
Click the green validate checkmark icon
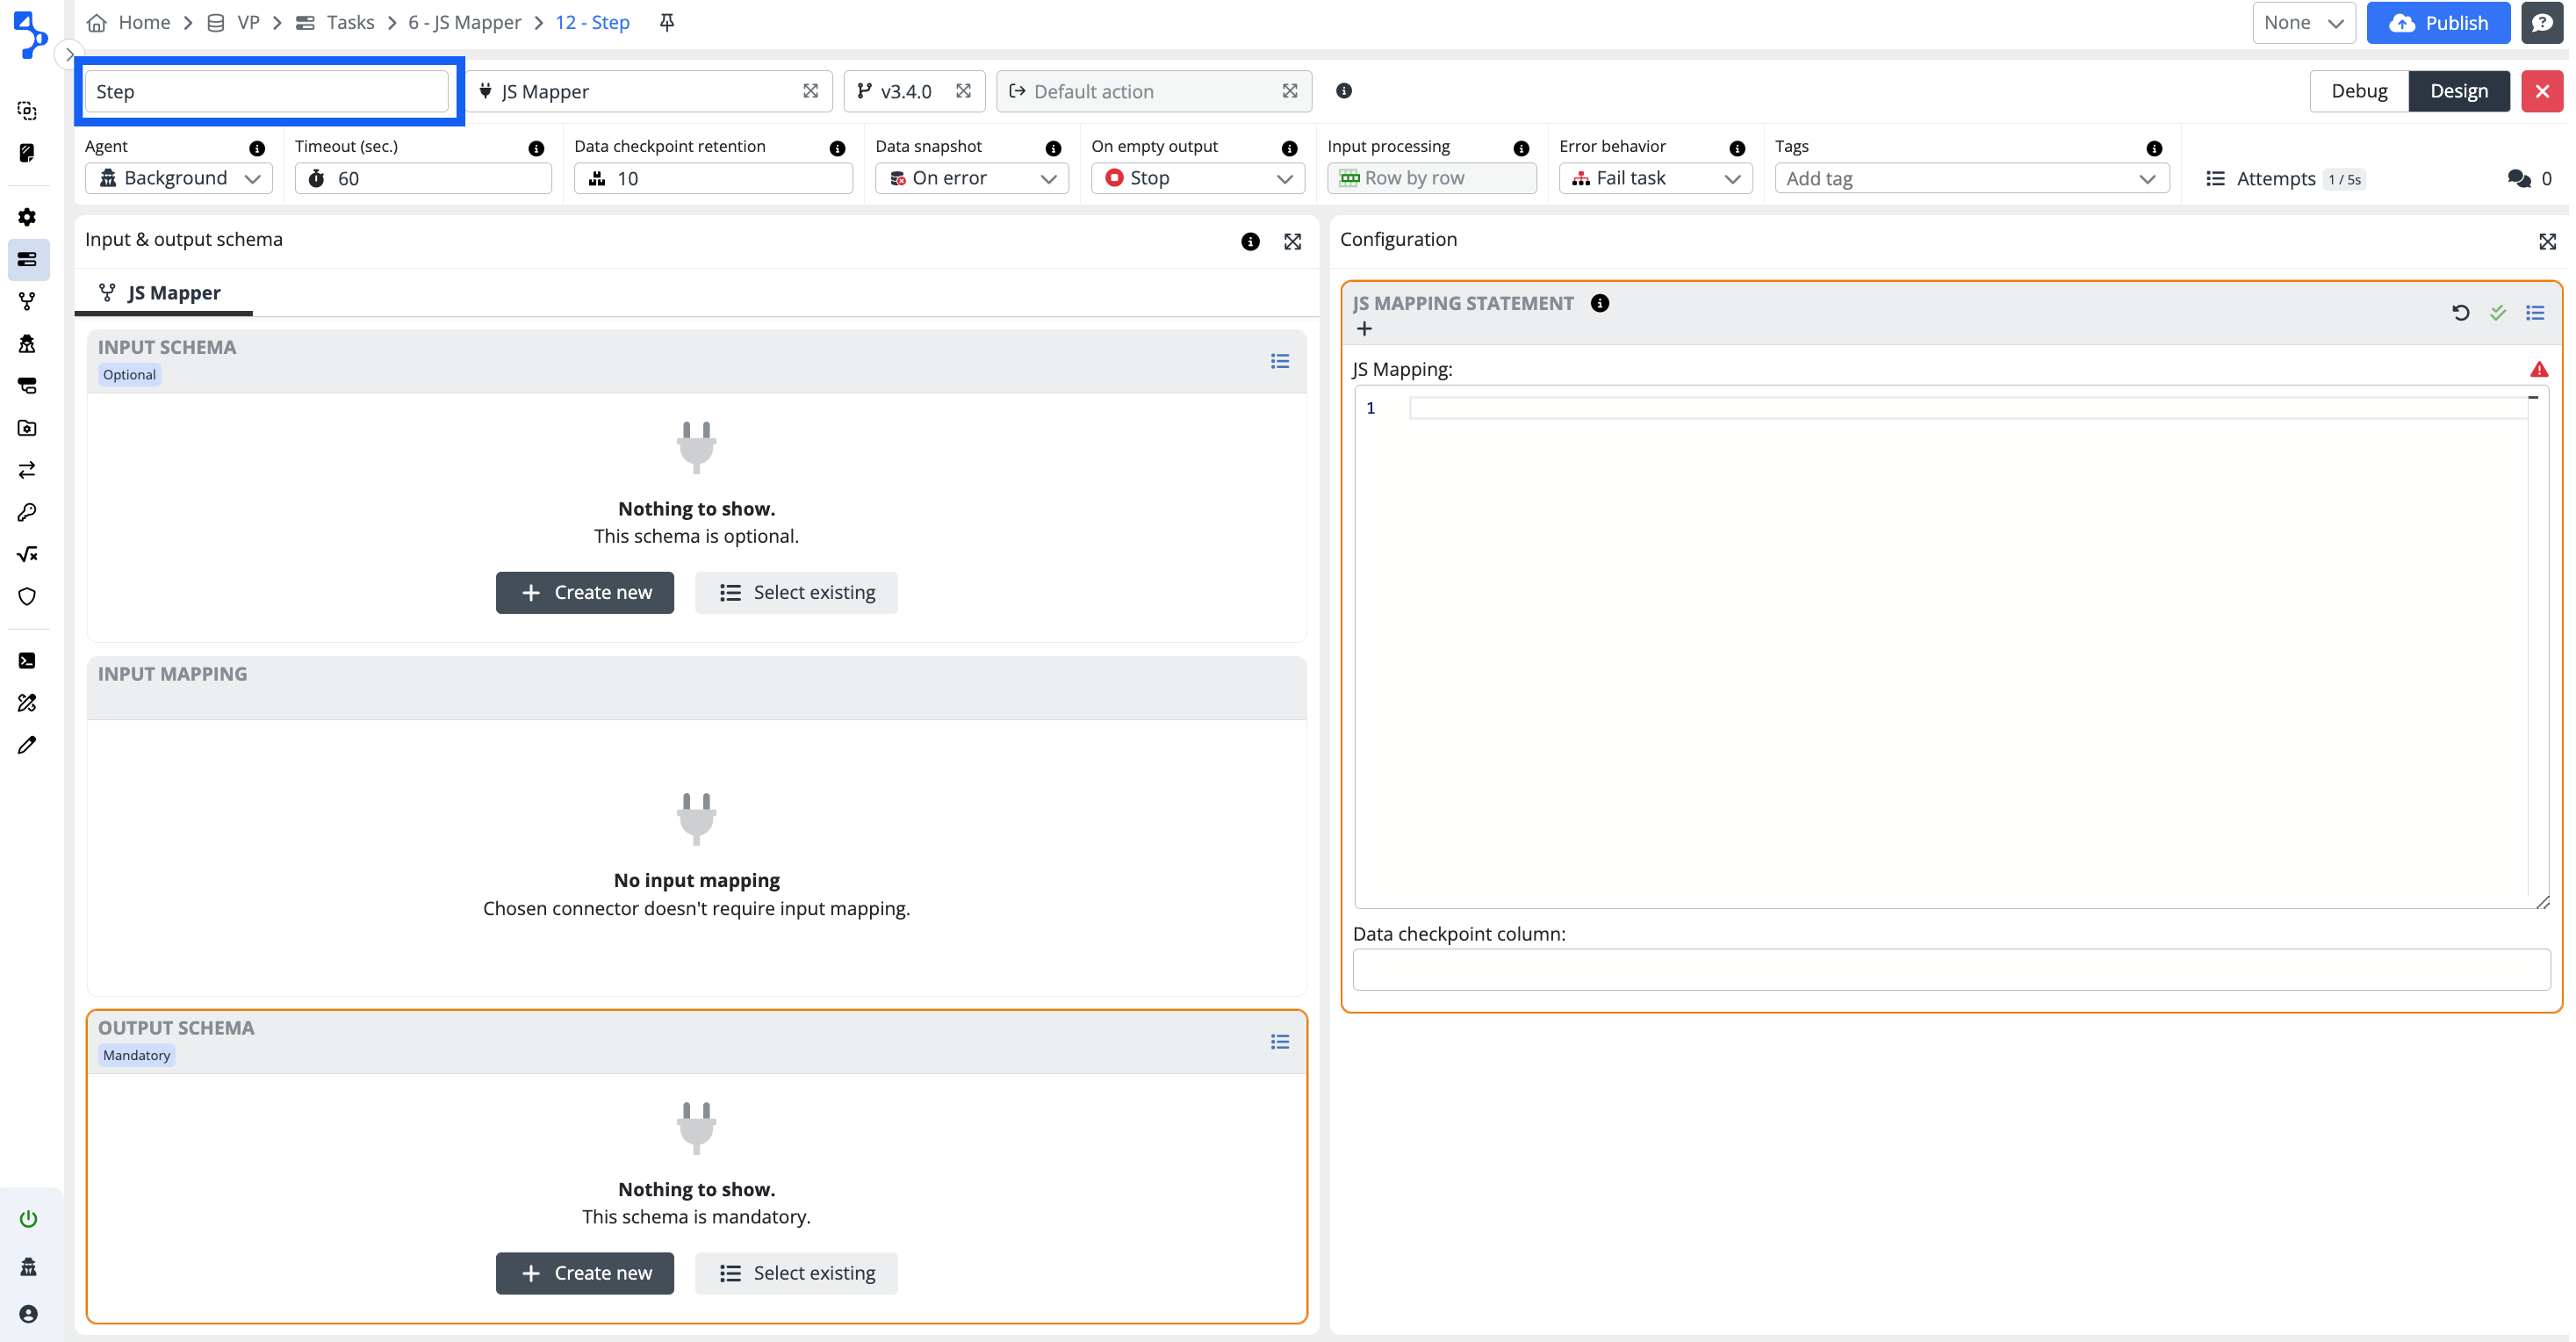2497,313
